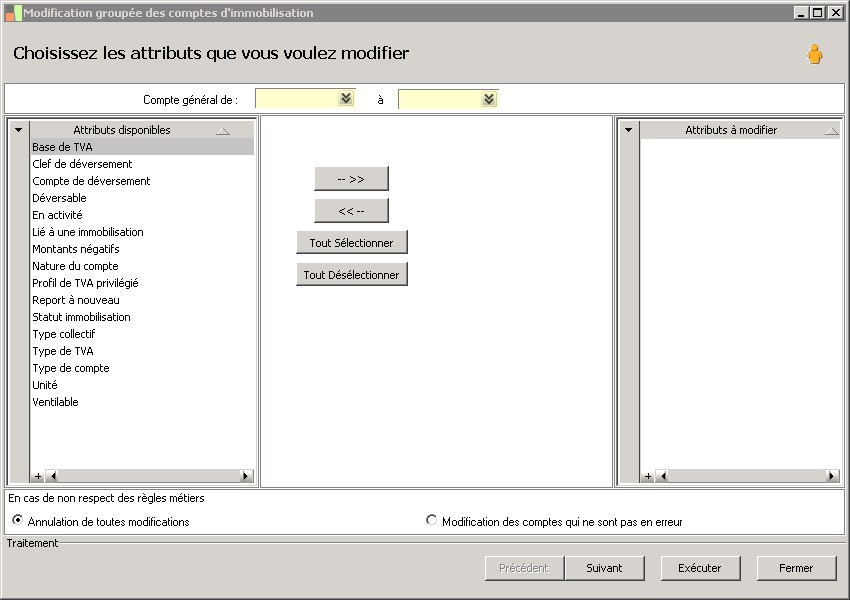Viewport: 850px width, 600px height.
Task: Click the Compte général end-range input field
Action: (448, 99)
